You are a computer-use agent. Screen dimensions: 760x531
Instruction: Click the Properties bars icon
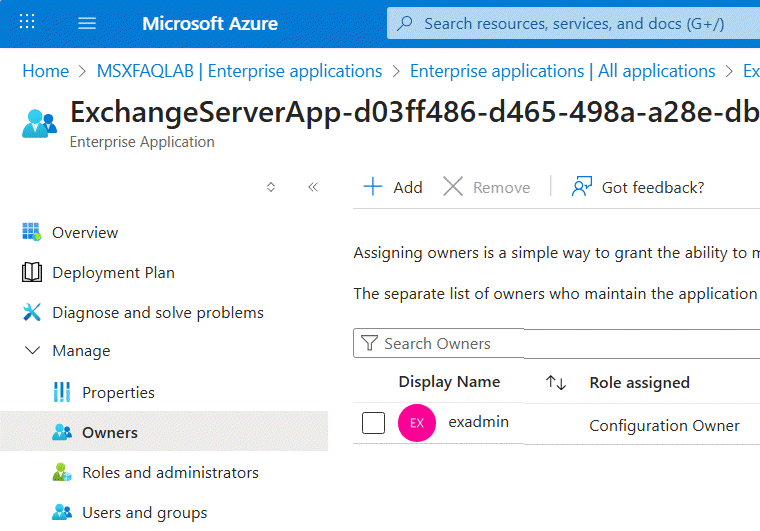(x=62, y=392)
